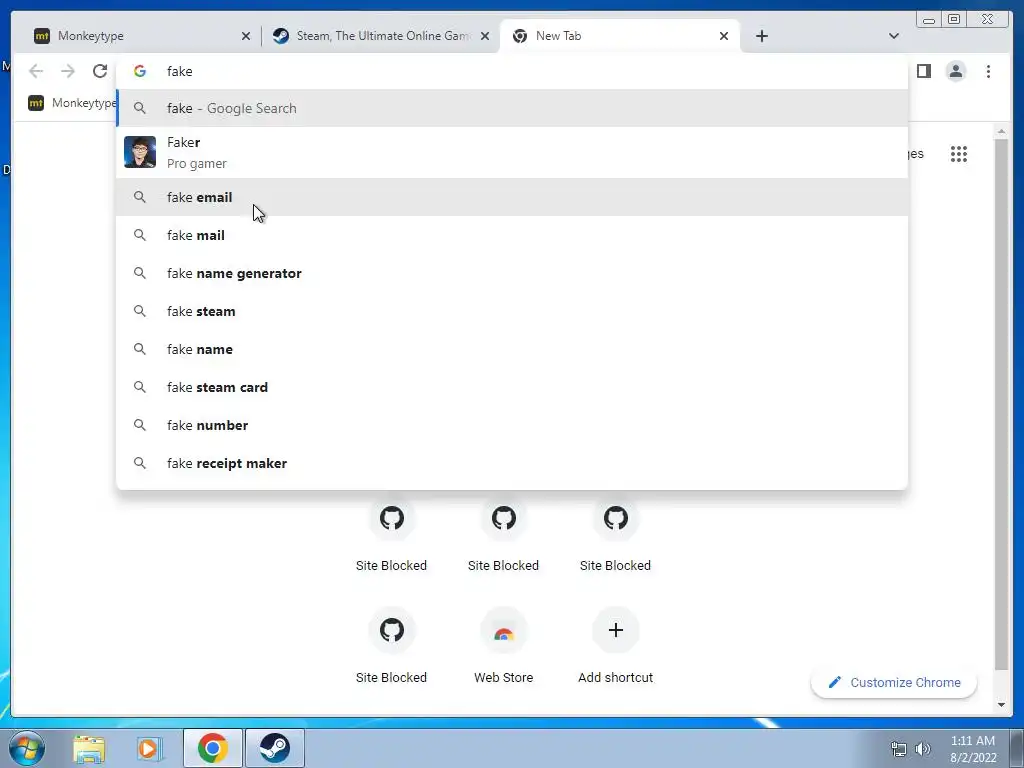Viewport: 1024px width, 768px height.
Task: Select 'fake - Google Search' suggestion
Action: (x=512, y=108)
